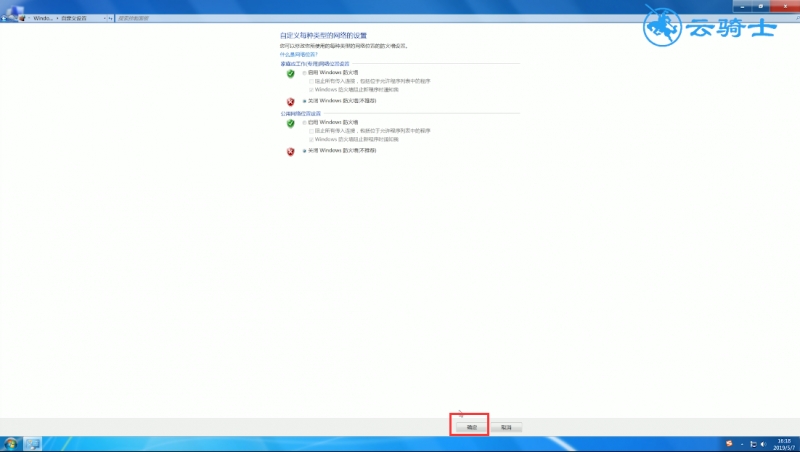Open the volume speaker tray icon
The width and height of the screenshot is (800, 452).
(763, 444)
